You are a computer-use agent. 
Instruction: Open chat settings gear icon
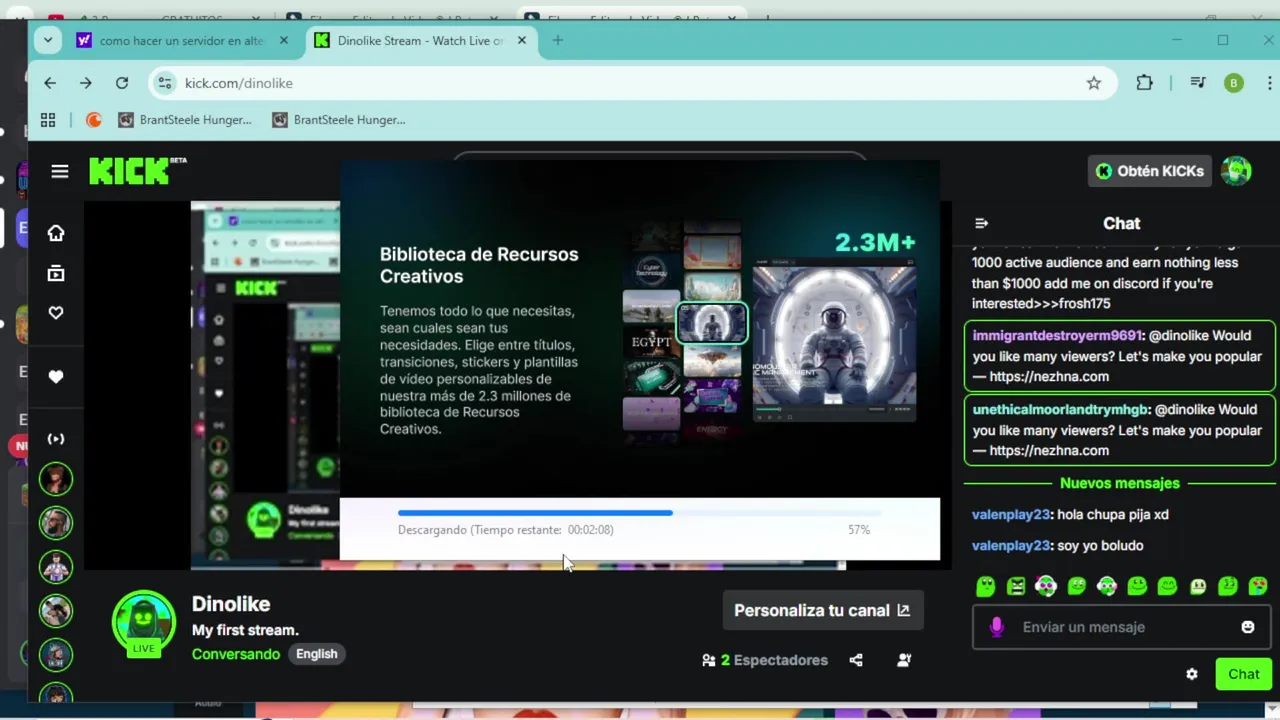click(x=1192, y=674)
